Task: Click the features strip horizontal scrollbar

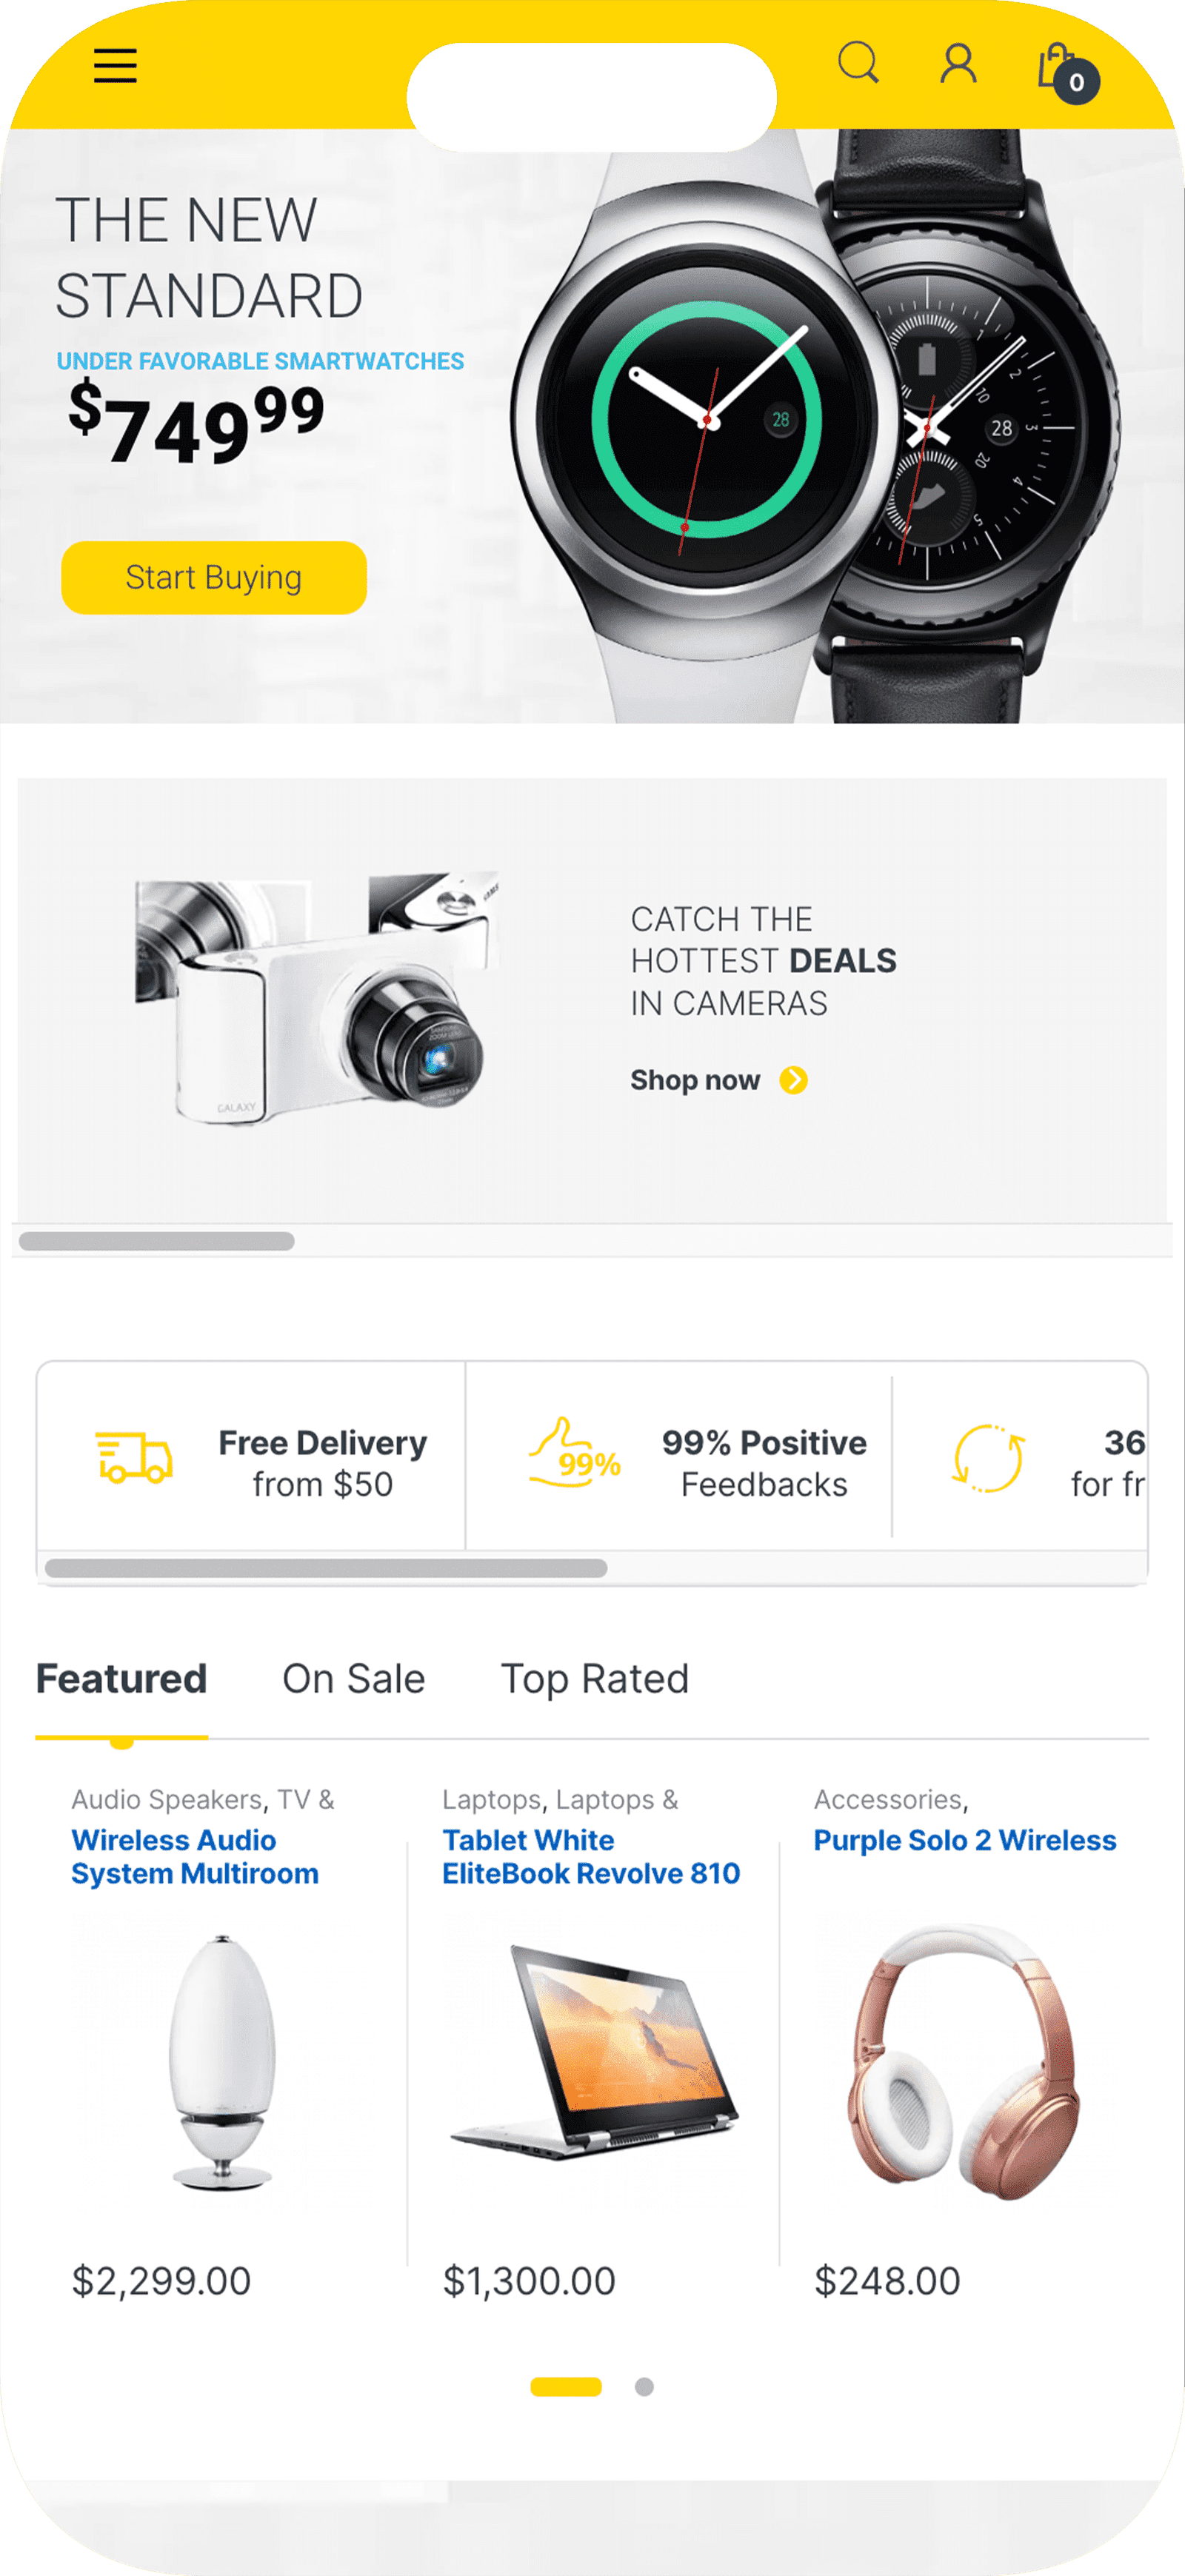Action: 326,1568
